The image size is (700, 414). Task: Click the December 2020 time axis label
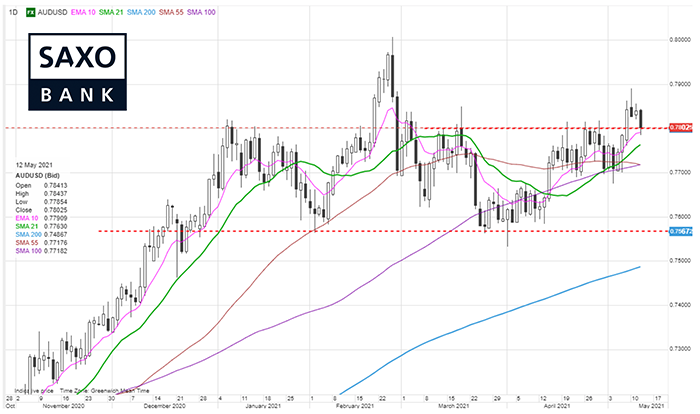click(x=165, y=406)
